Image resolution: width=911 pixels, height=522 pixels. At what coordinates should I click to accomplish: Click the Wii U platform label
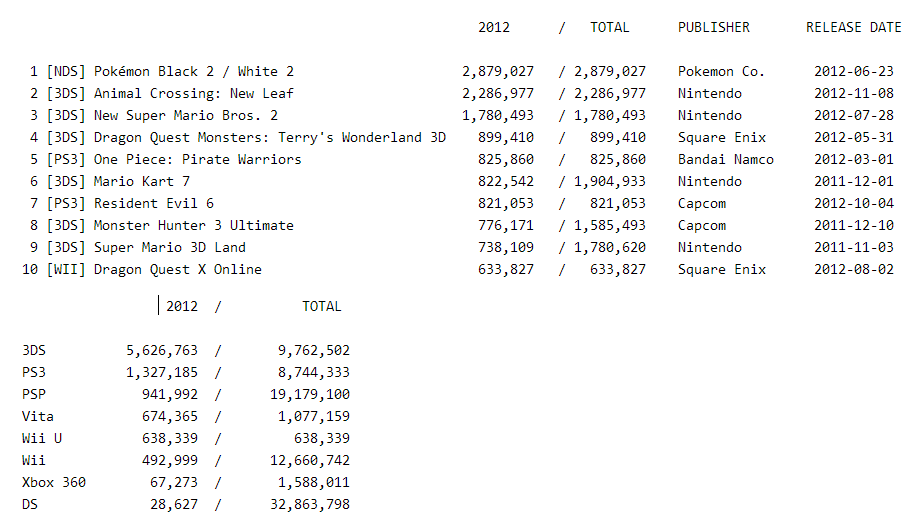click(42, 439)
